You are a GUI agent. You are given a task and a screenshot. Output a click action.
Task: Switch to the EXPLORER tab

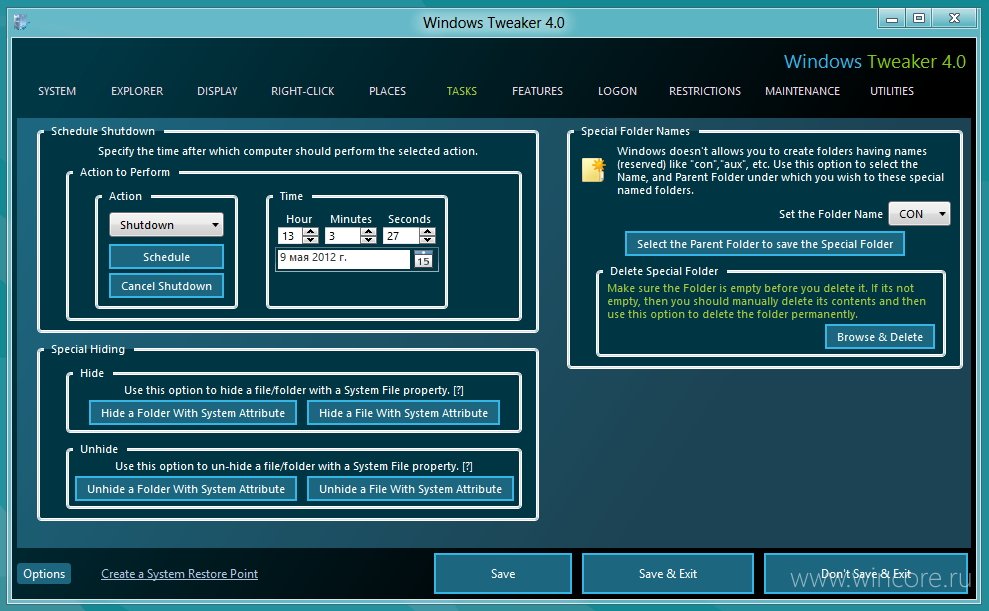coord(137,91)
